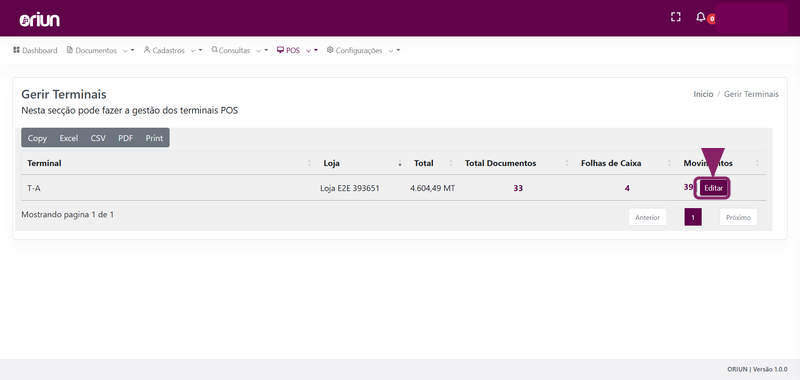Follow the Inicio breadcrumb link
Image resolution: width=800 pixels, height=380 pixels.
(x=703, y=94)
